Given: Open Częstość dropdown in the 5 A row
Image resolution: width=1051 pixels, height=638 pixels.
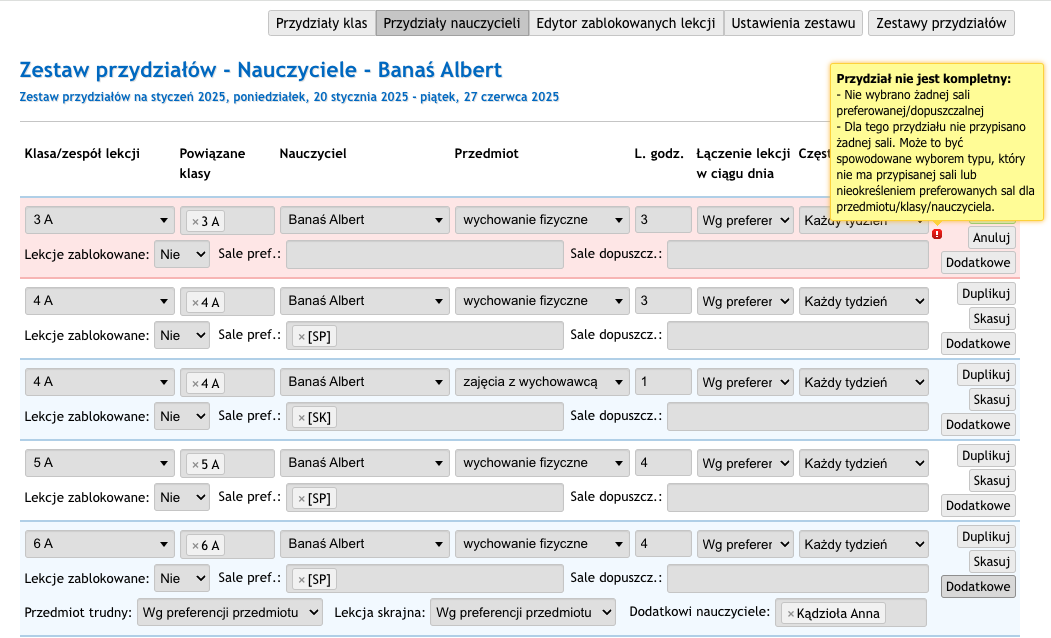Looking at the screenshot, I should click(864, 464).
